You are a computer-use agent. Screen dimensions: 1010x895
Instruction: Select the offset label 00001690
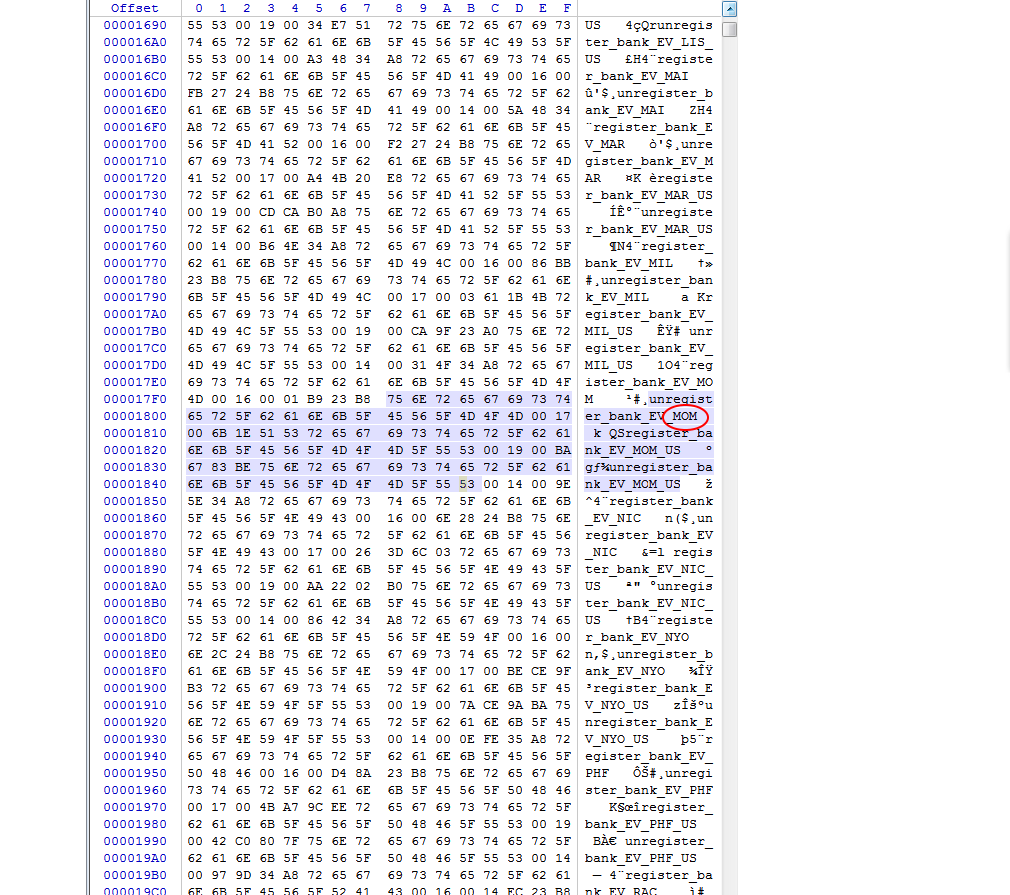tap(135, 25)
